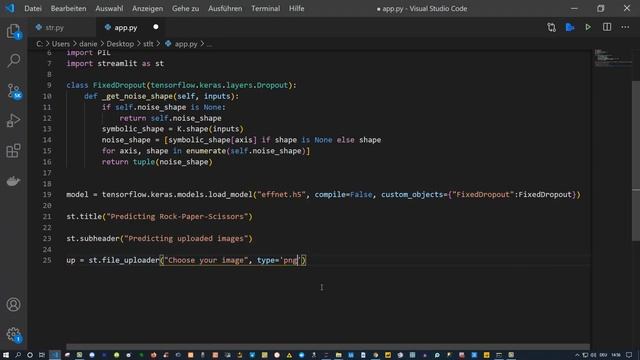Open the Datei menu
Image resolution: width=640 pixels, height=360 pixels.
tap(33, 9)
